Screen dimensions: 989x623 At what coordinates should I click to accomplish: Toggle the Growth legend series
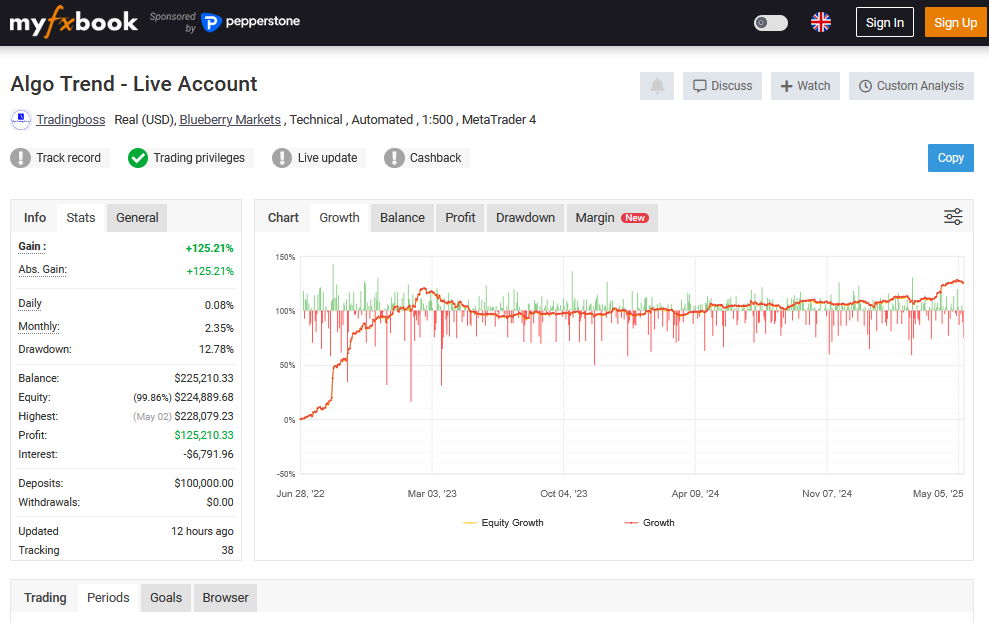pyautogui.click(x=650, y=523)
